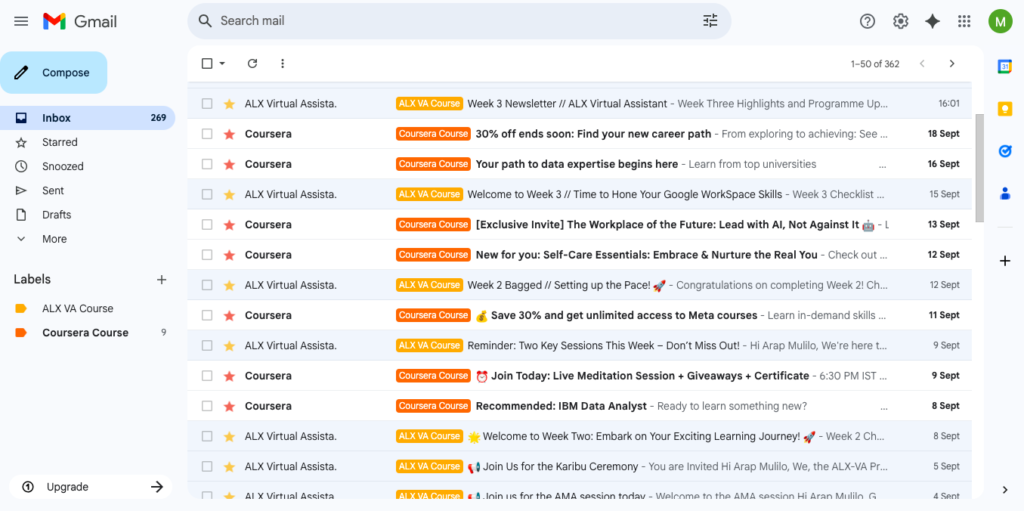Image resolution: width=1024 pixels, height=511 pixels.
Task: Click the Gmail logo
Action: click(80, 21)
